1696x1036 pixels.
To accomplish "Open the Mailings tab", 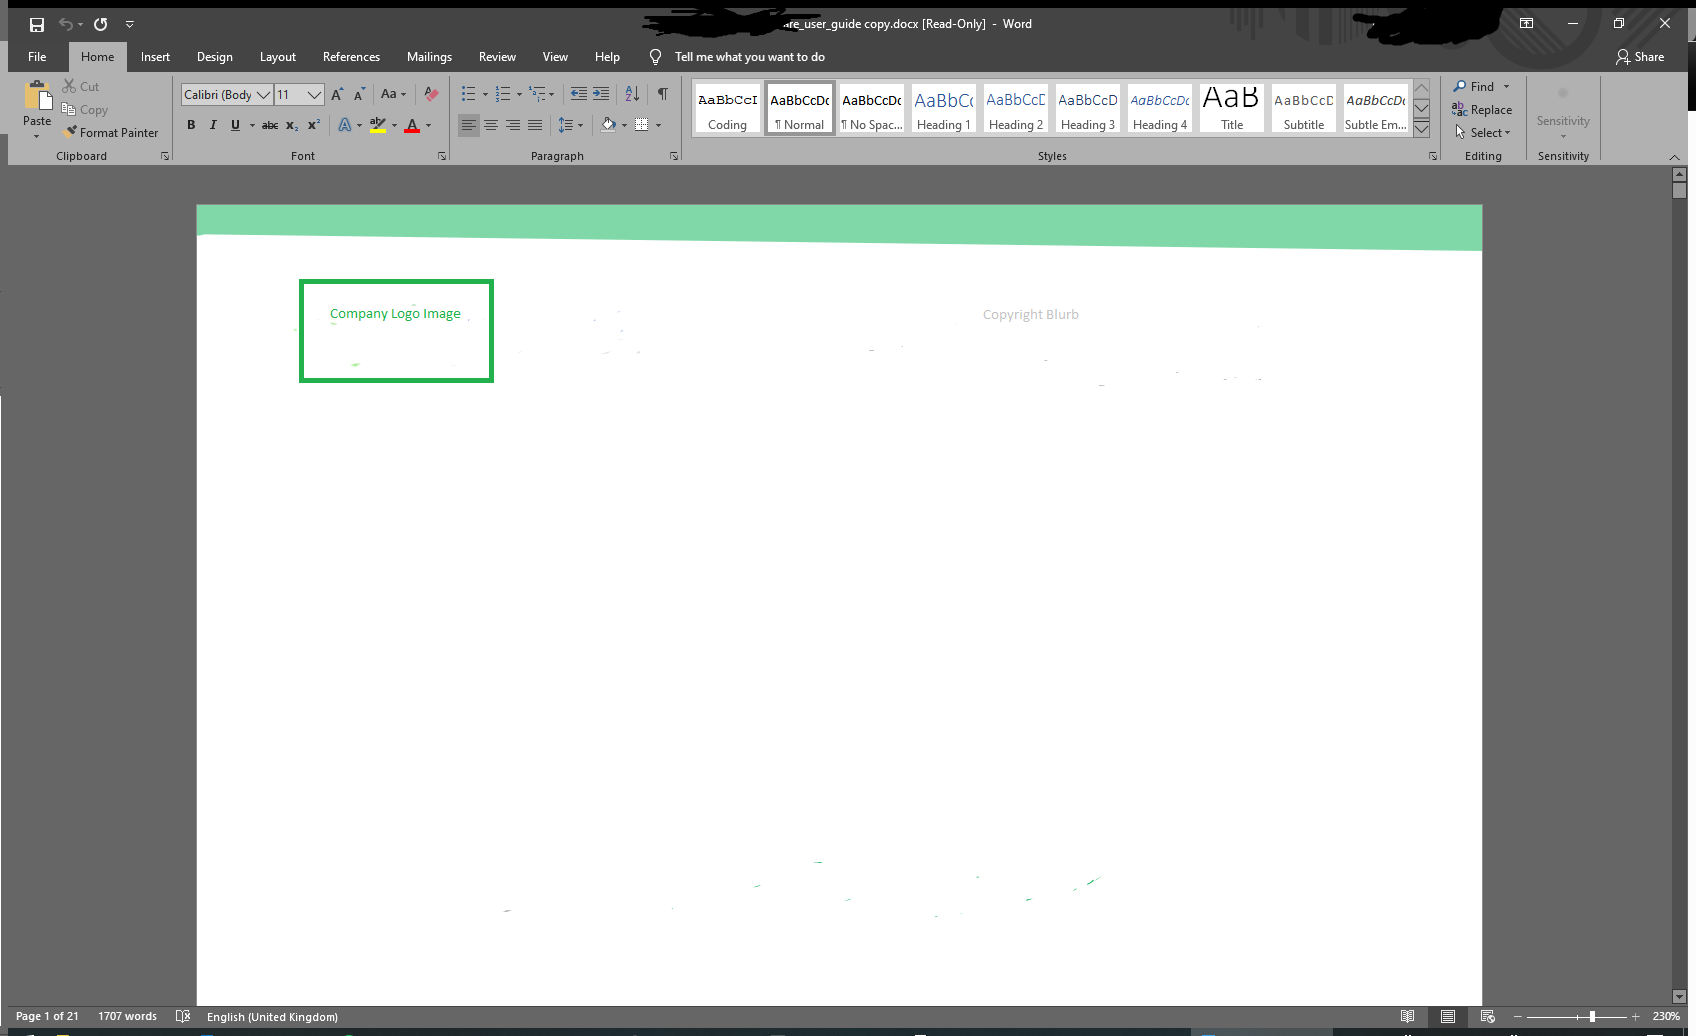I will pyautogui.click(x=429, y=57).
